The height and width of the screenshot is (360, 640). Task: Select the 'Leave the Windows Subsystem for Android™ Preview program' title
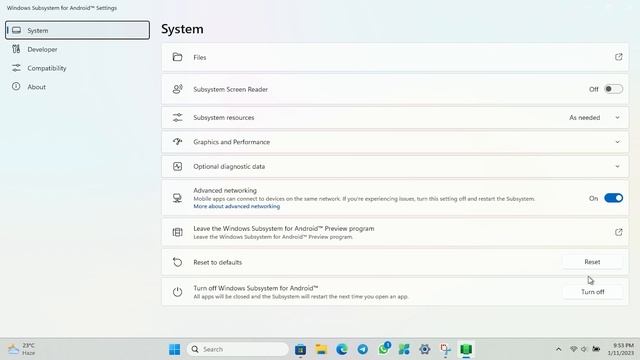tap(284, 229)
